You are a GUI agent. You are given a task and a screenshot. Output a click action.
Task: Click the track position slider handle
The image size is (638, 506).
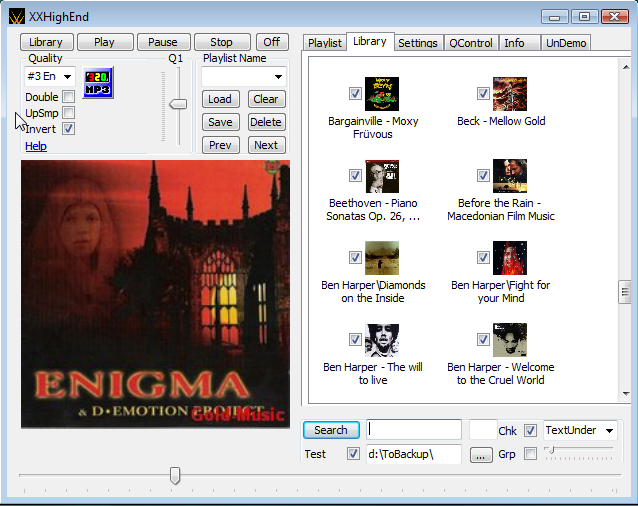(x=175, y=475)
